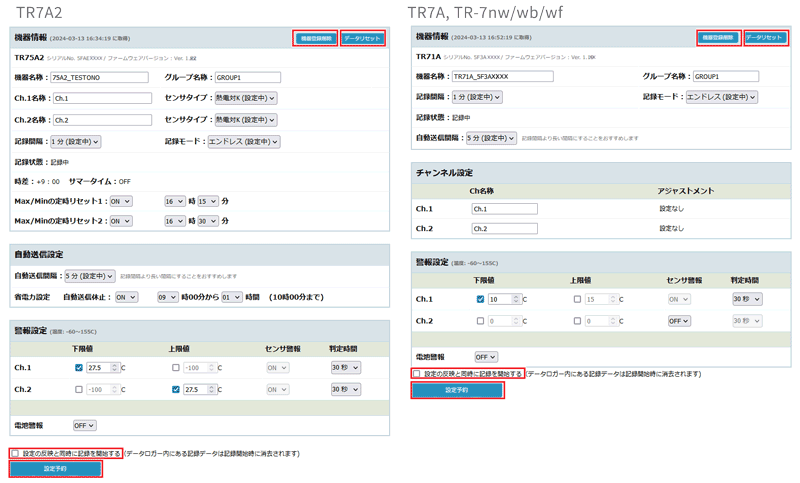Open 09 start hour dropdown for 省電力設定
This screenshot has width=800, height=483.
click(168, 297)
